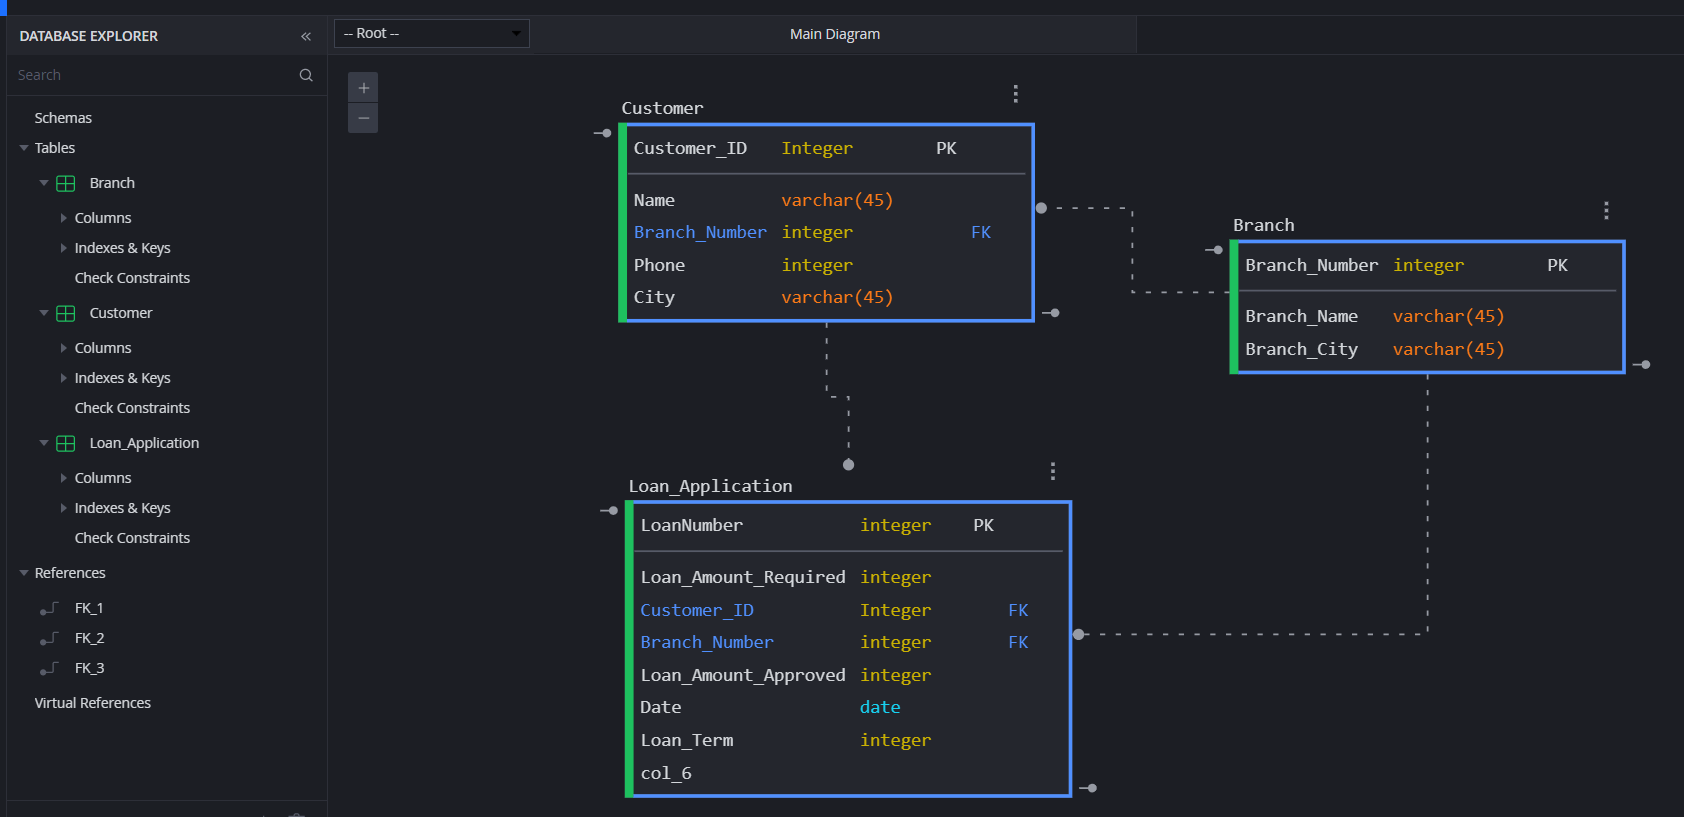
Task: Click the connector handle at Loan_Application bottom right
Action: (1089, 788)
